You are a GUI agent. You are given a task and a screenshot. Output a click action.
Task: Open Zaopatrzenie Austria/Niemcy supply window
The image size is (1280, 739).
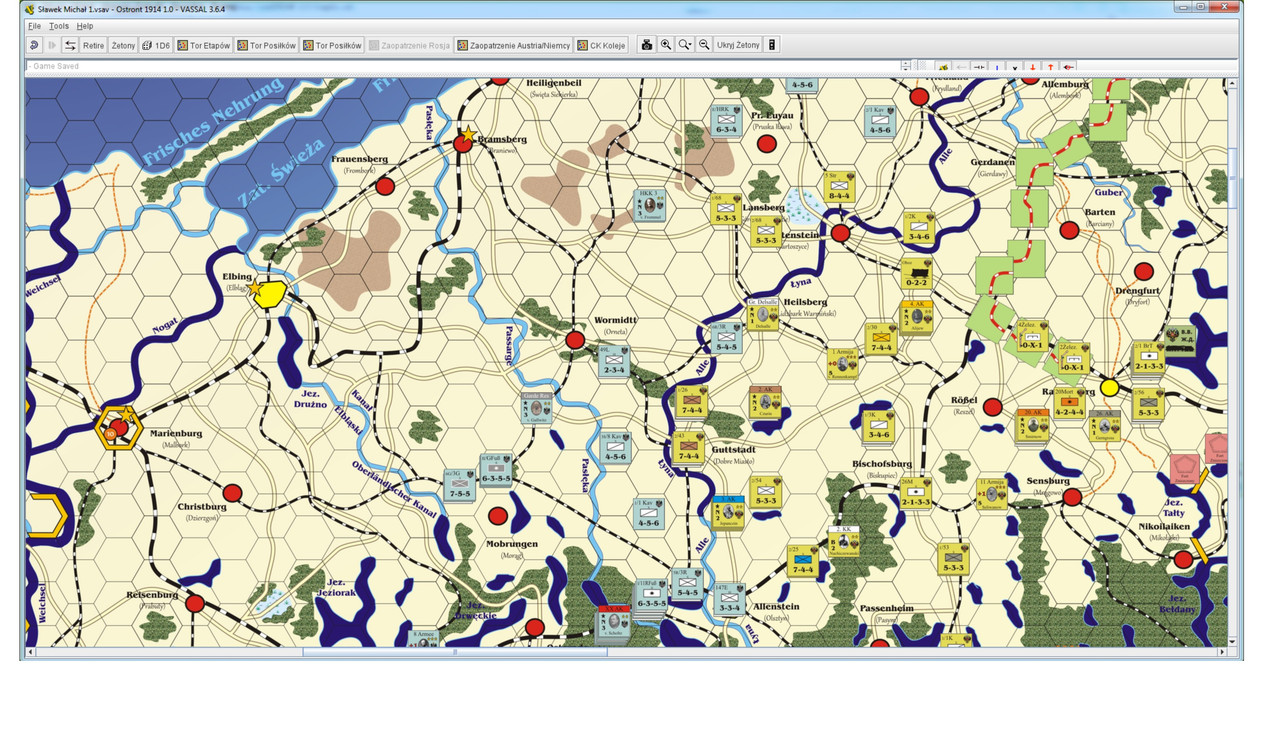point(513,45)
